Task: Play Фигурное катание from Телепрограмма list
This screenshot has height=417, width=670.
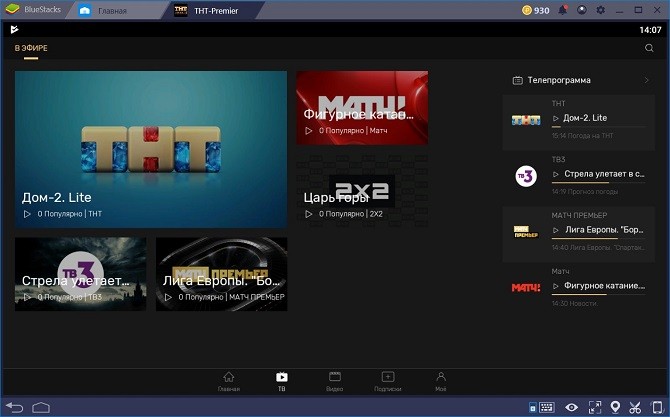Action: coord(555,286)
